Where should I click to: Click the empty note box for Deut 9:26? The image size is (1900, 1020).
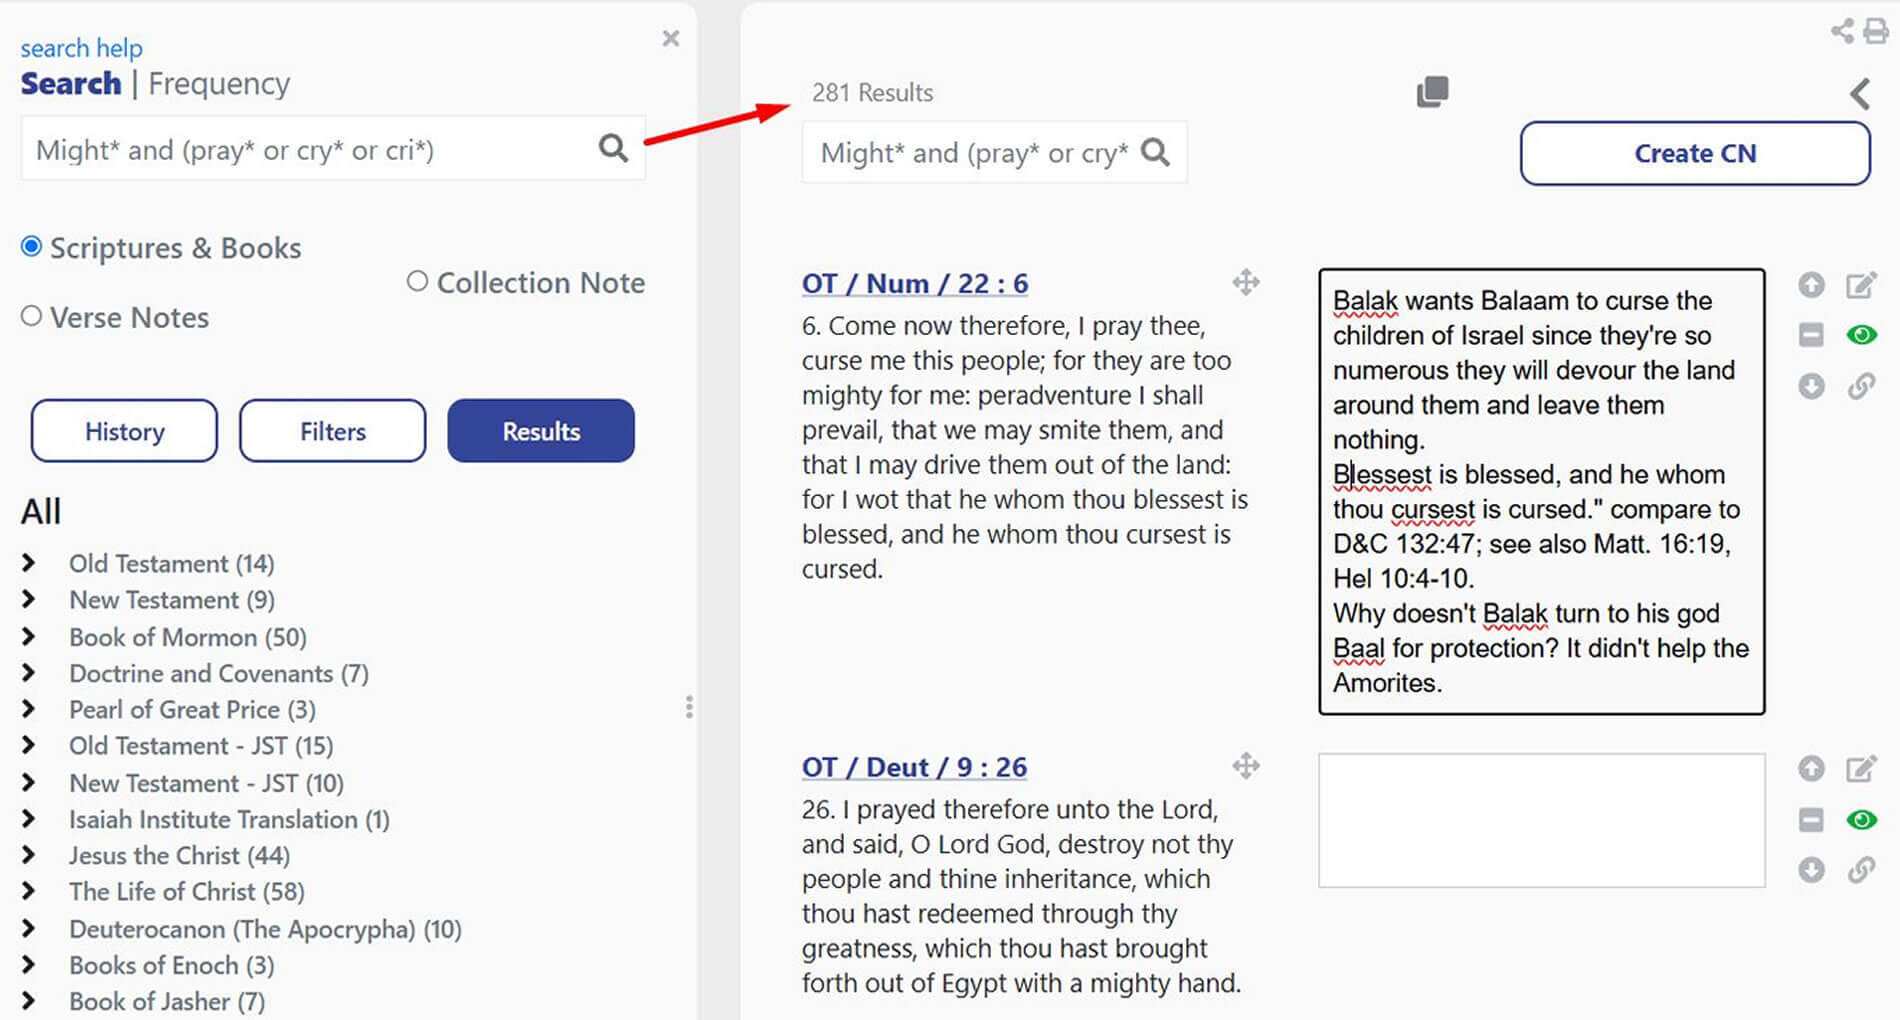coord(1541,820)
